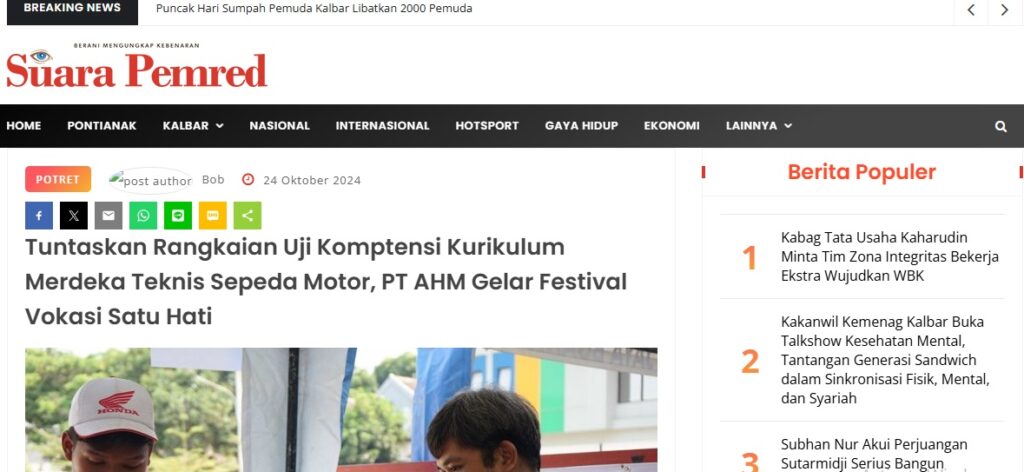
Task: Open the EKONOMI menu item
Action: click(671, 126)
